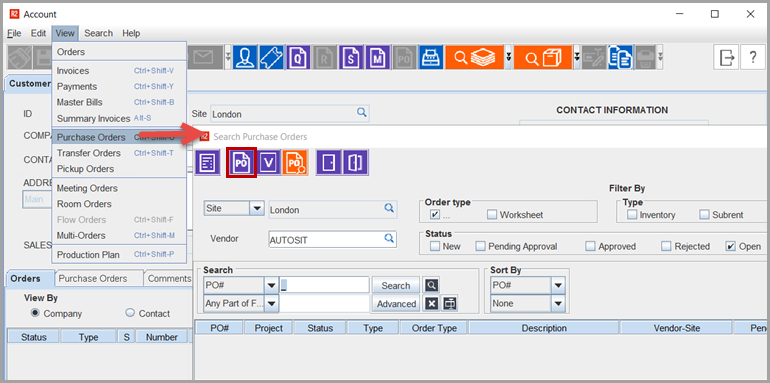Expand the Site dropdown in filter
Image resolution: width=770 pixels, height=383 pixels.
257,209
